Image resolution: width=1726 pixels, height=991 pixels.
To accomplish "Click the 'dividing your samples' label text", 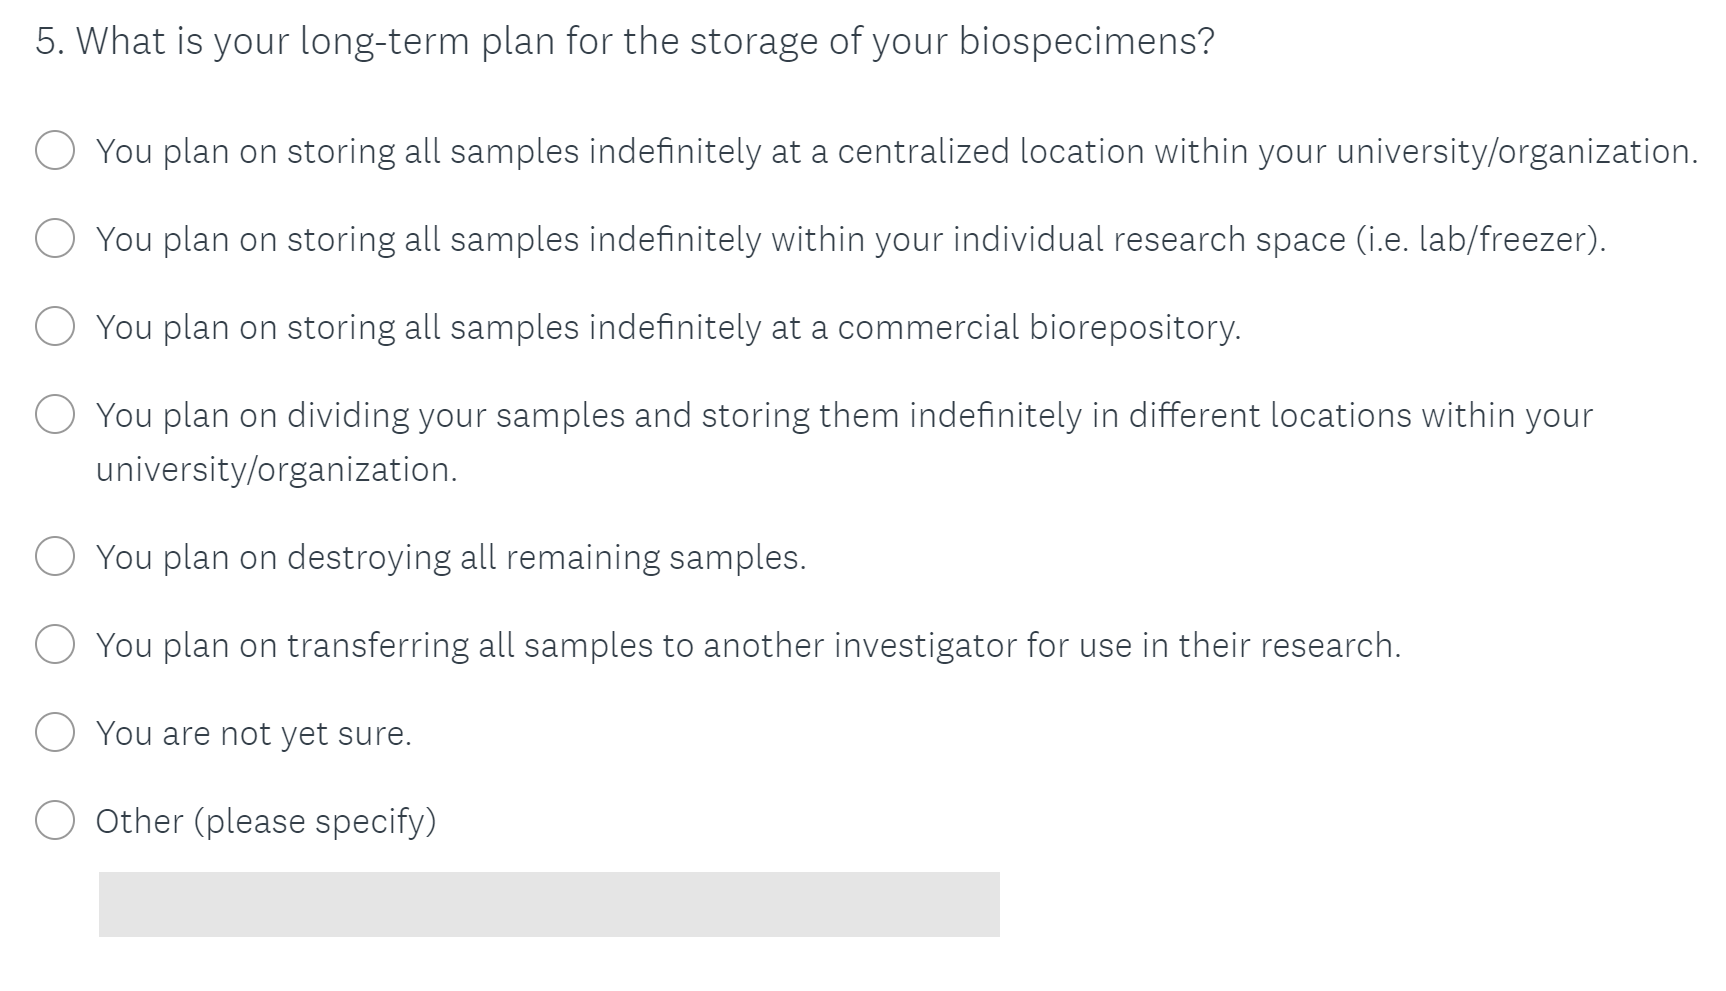I will click(844, 416).
